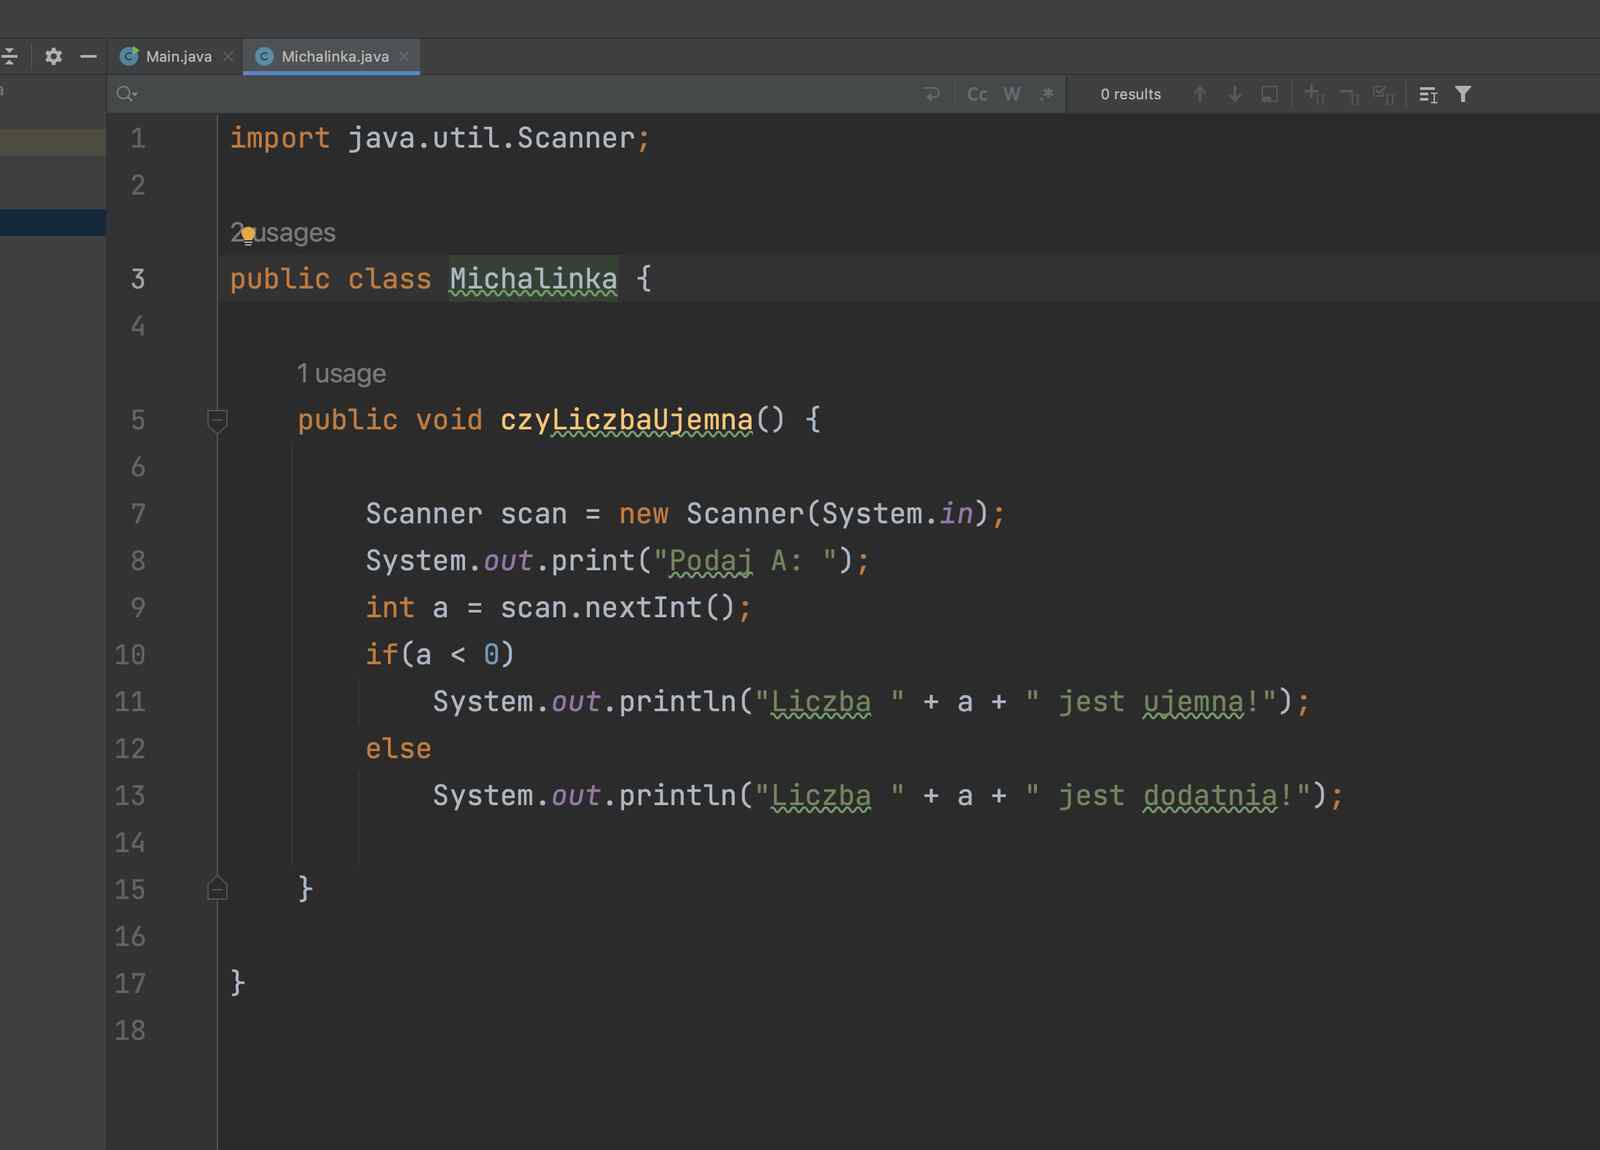The width and height of the screenshot is (1600, 1150).
Task: Click the 'import' keyword on line 1
Action: tap(280, 138)
